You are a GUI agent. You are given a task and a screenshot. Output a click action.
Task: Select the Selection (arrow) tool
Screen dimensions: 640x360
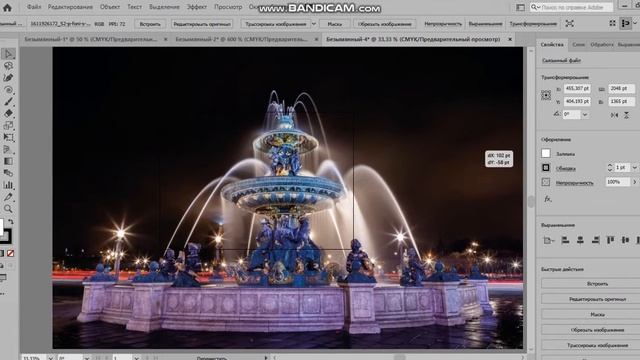[x=8, y=54]
